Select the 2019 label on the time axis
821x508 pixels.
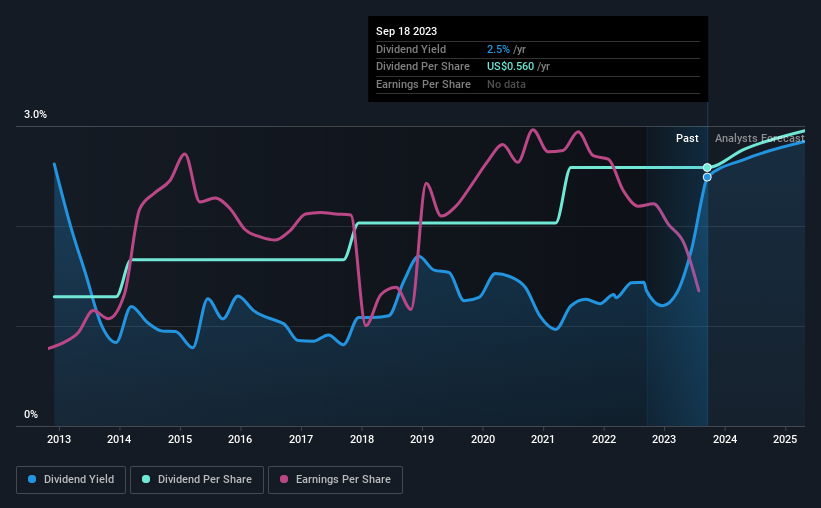(x=422, y=439)
